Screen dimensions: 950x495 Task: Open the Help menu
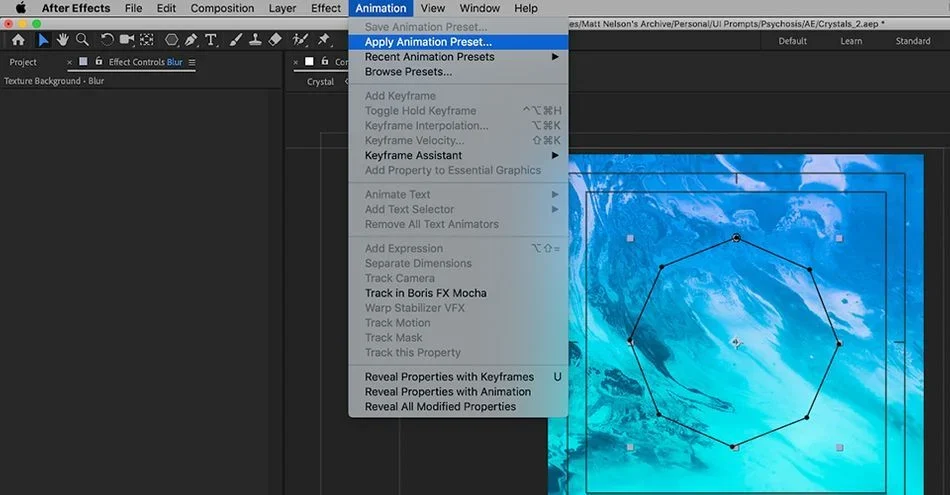[526, 8]
